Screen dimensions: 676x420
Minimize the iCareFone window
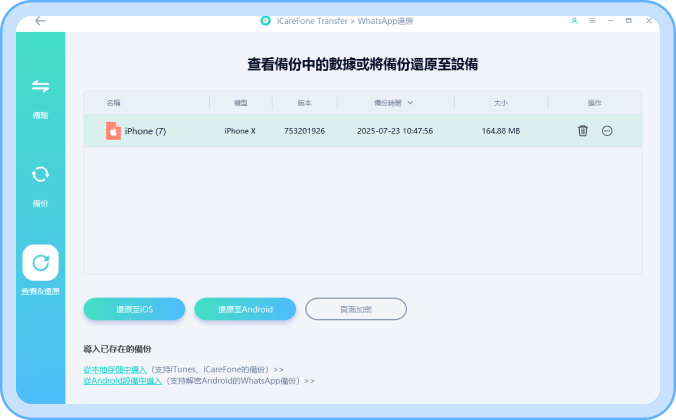pyautogui.click(x=610, y=20)
